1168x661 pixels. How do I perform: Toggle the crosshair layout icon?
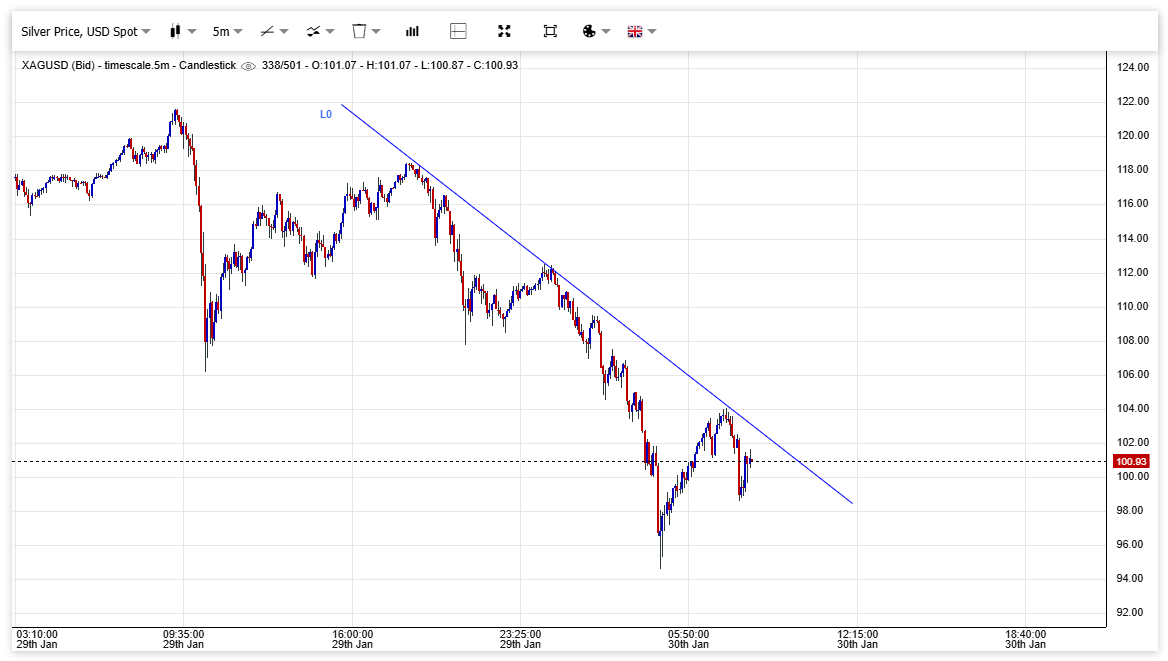click(x=458, y=31)
